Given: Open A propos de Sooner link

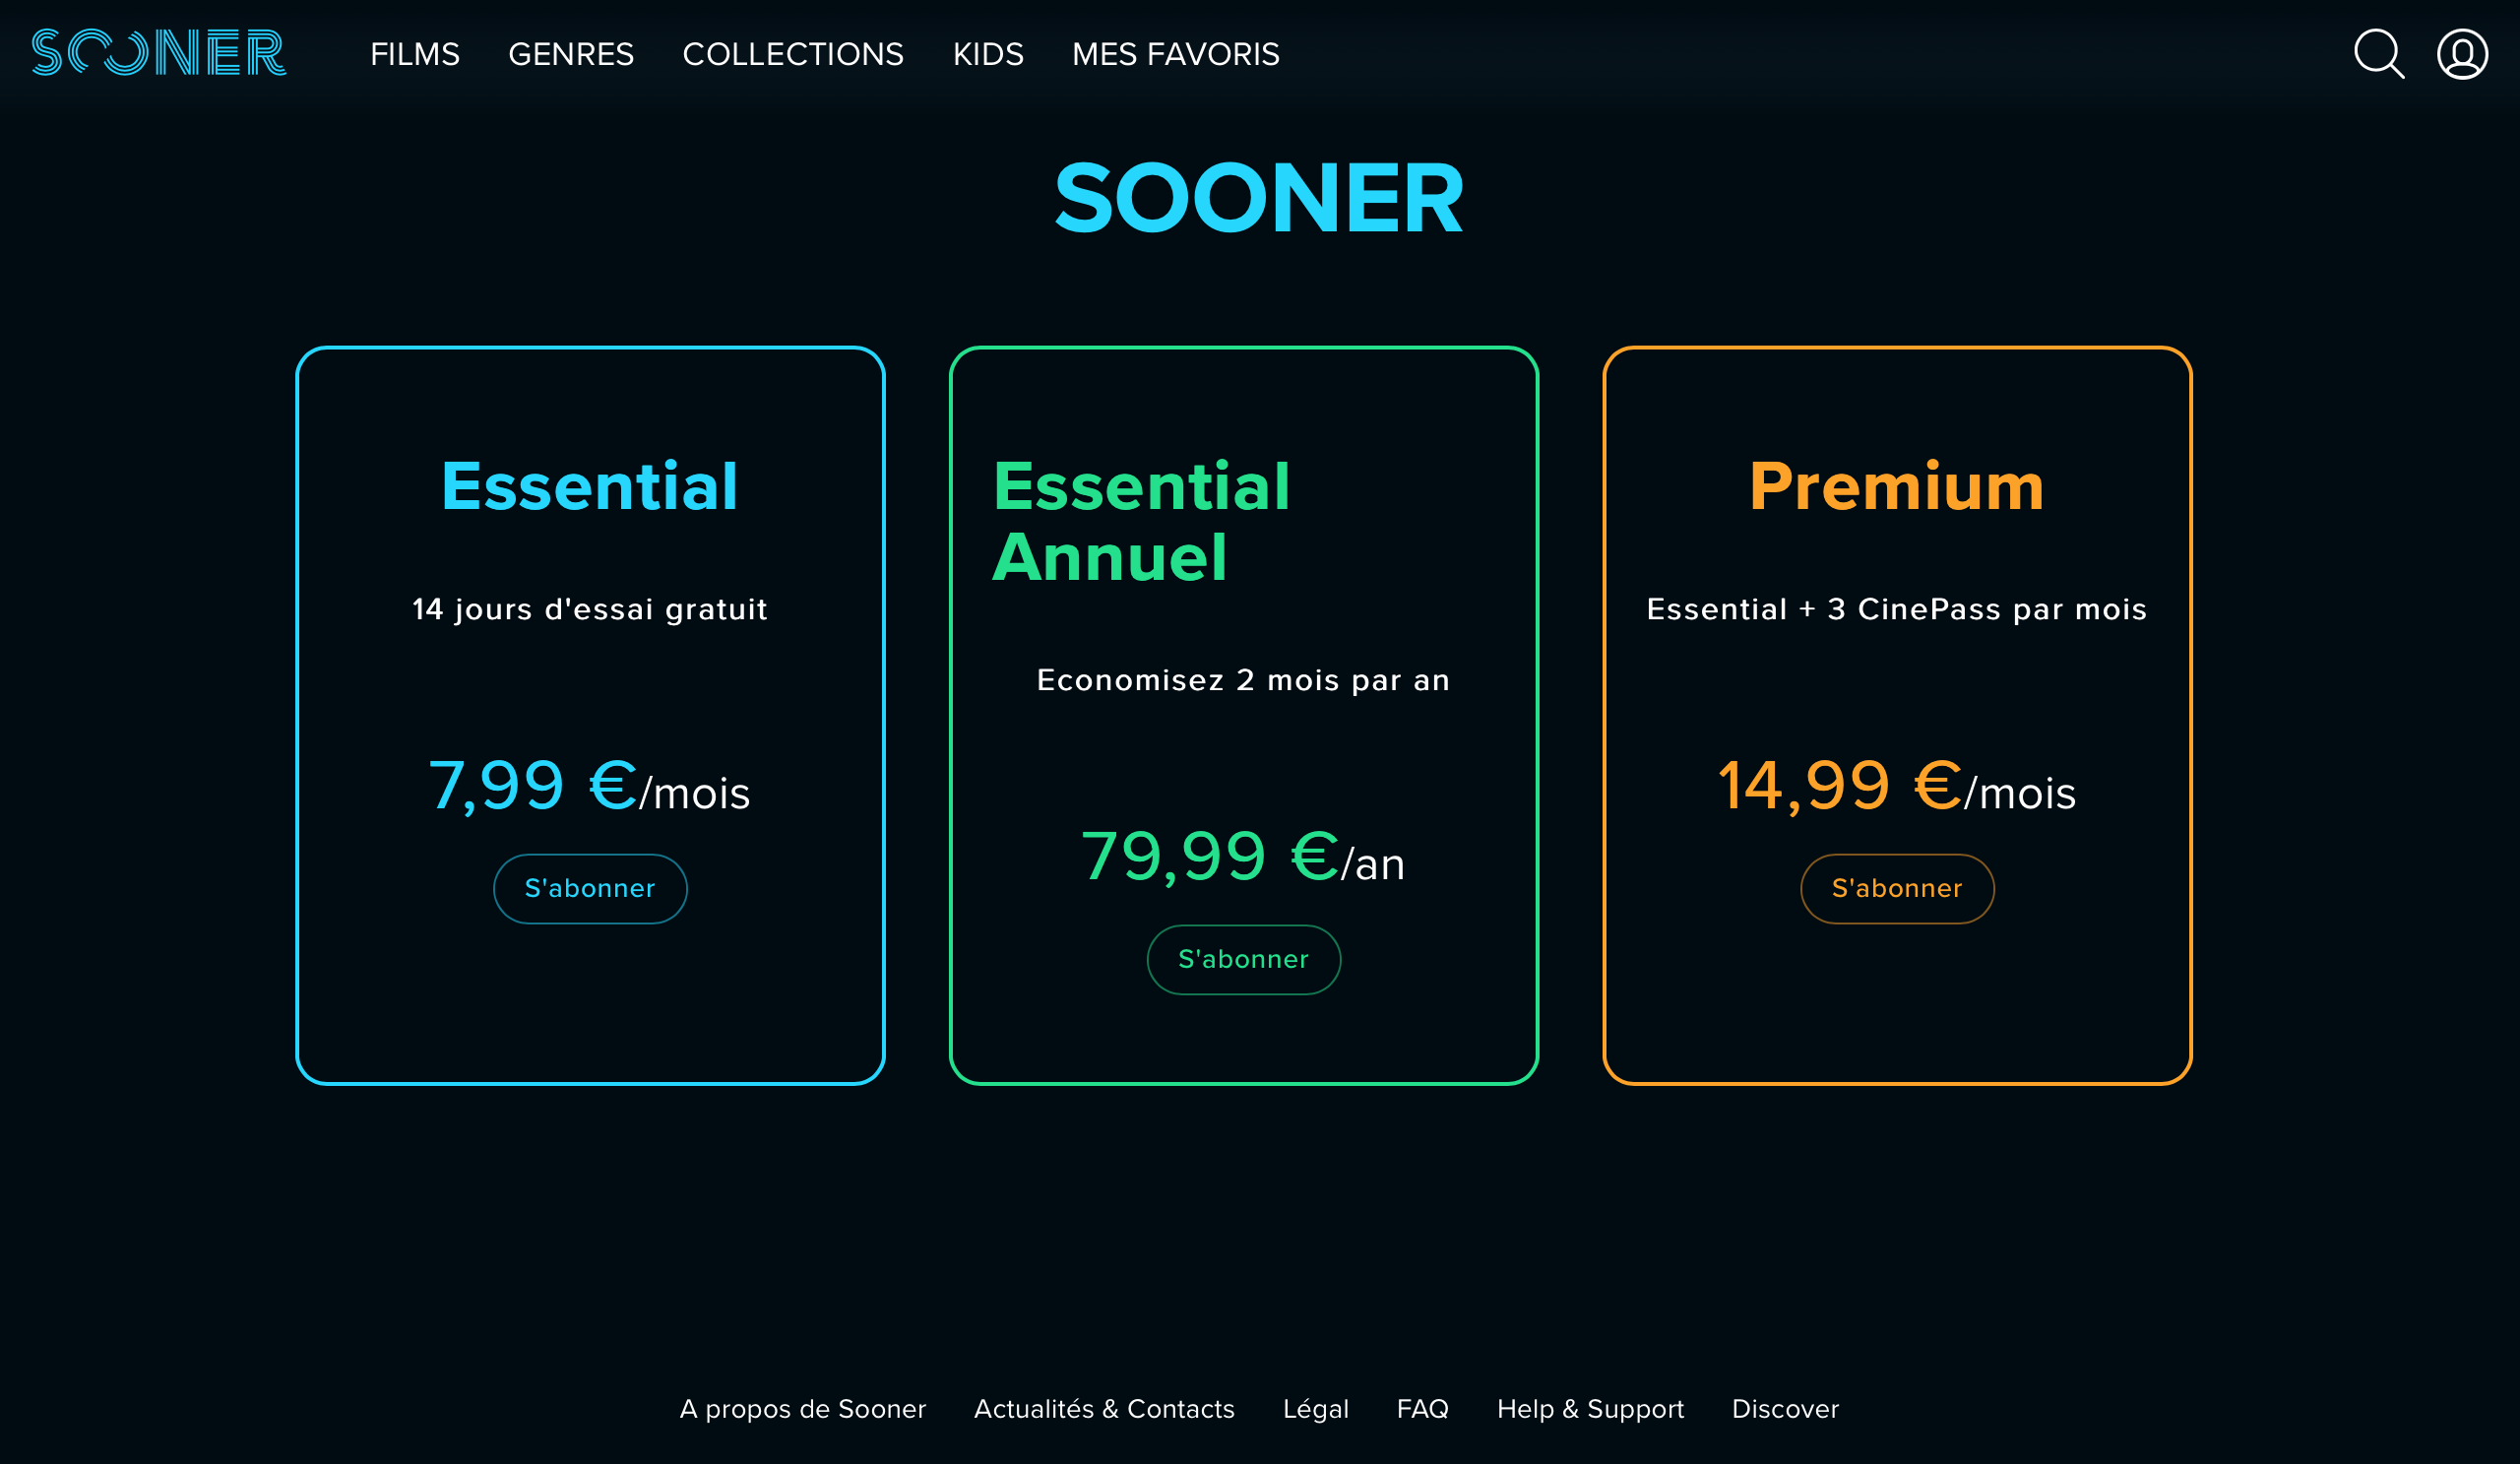Looking at the screenshot, I should 802,1408.
